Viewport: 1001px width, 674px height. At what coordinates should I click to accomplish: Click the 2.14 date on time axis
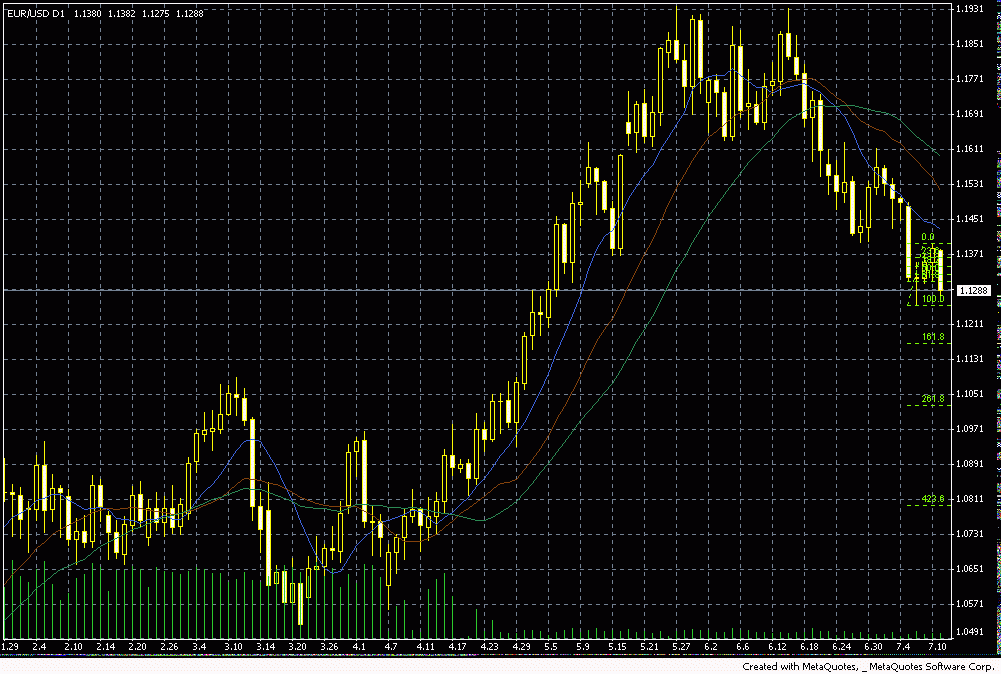click(105, 647)
